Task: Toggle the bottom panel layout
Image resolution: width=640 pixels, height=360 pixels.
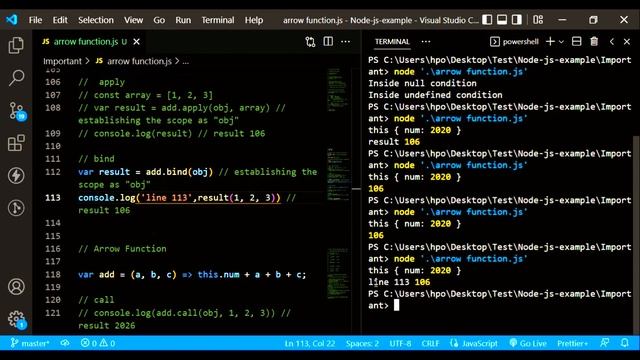Action: tap(502, 20)
